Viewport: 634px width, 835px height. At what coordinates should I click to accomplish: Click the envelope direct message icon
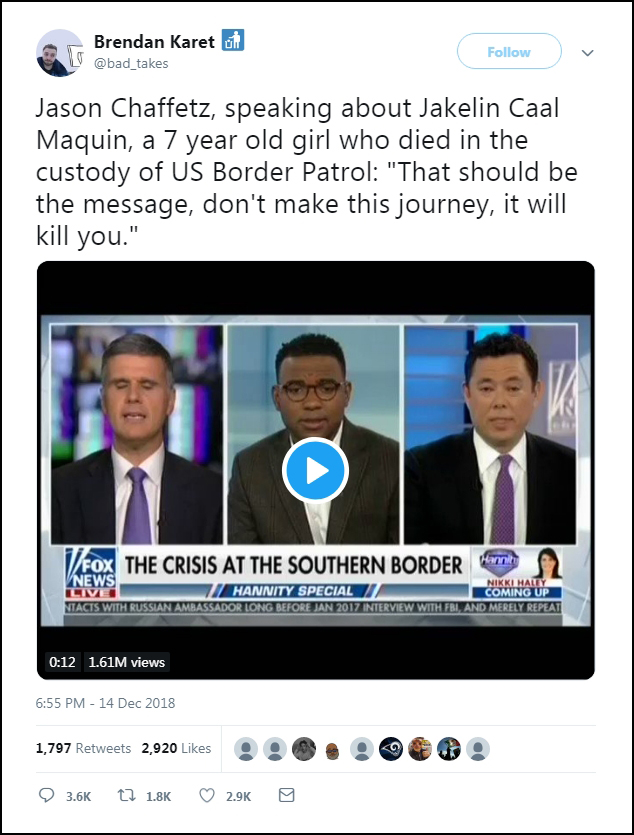point(286,796)
